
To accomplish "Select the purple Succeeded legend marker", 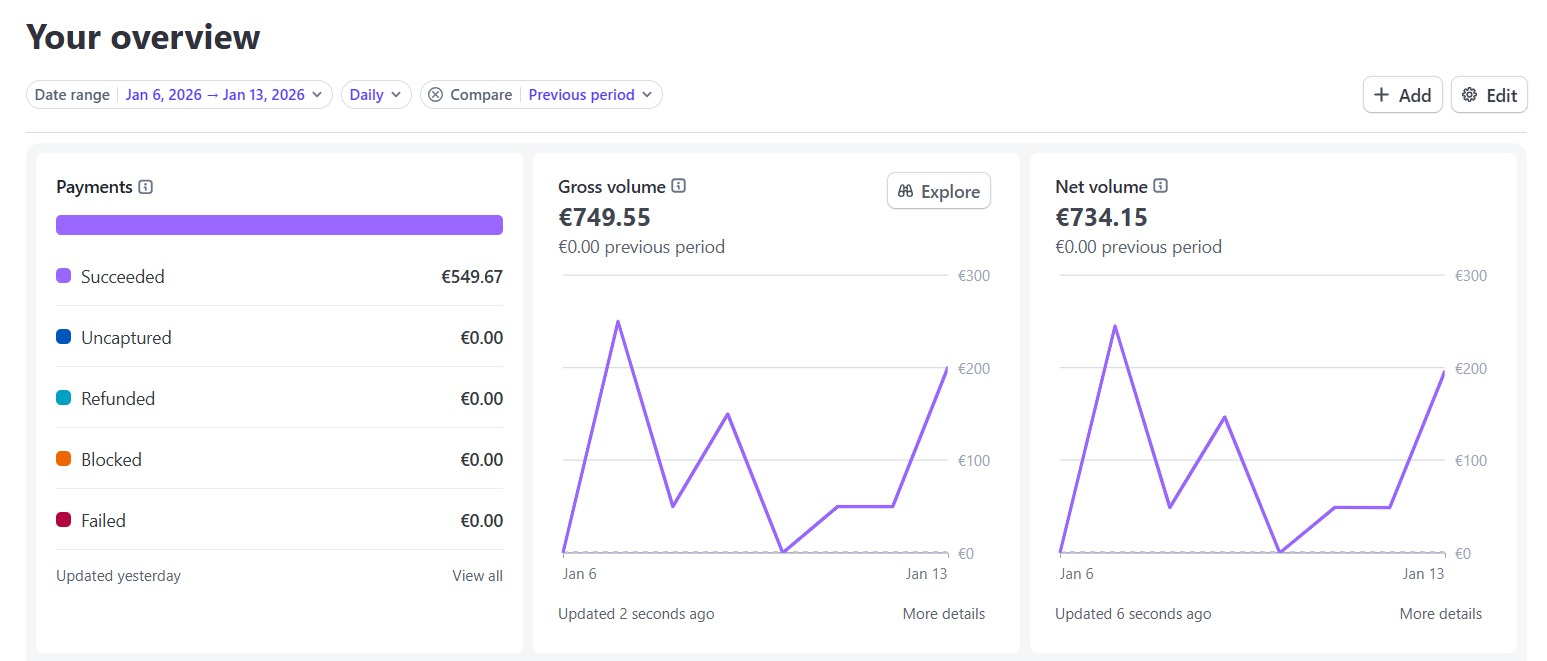I will click(62, 276).
